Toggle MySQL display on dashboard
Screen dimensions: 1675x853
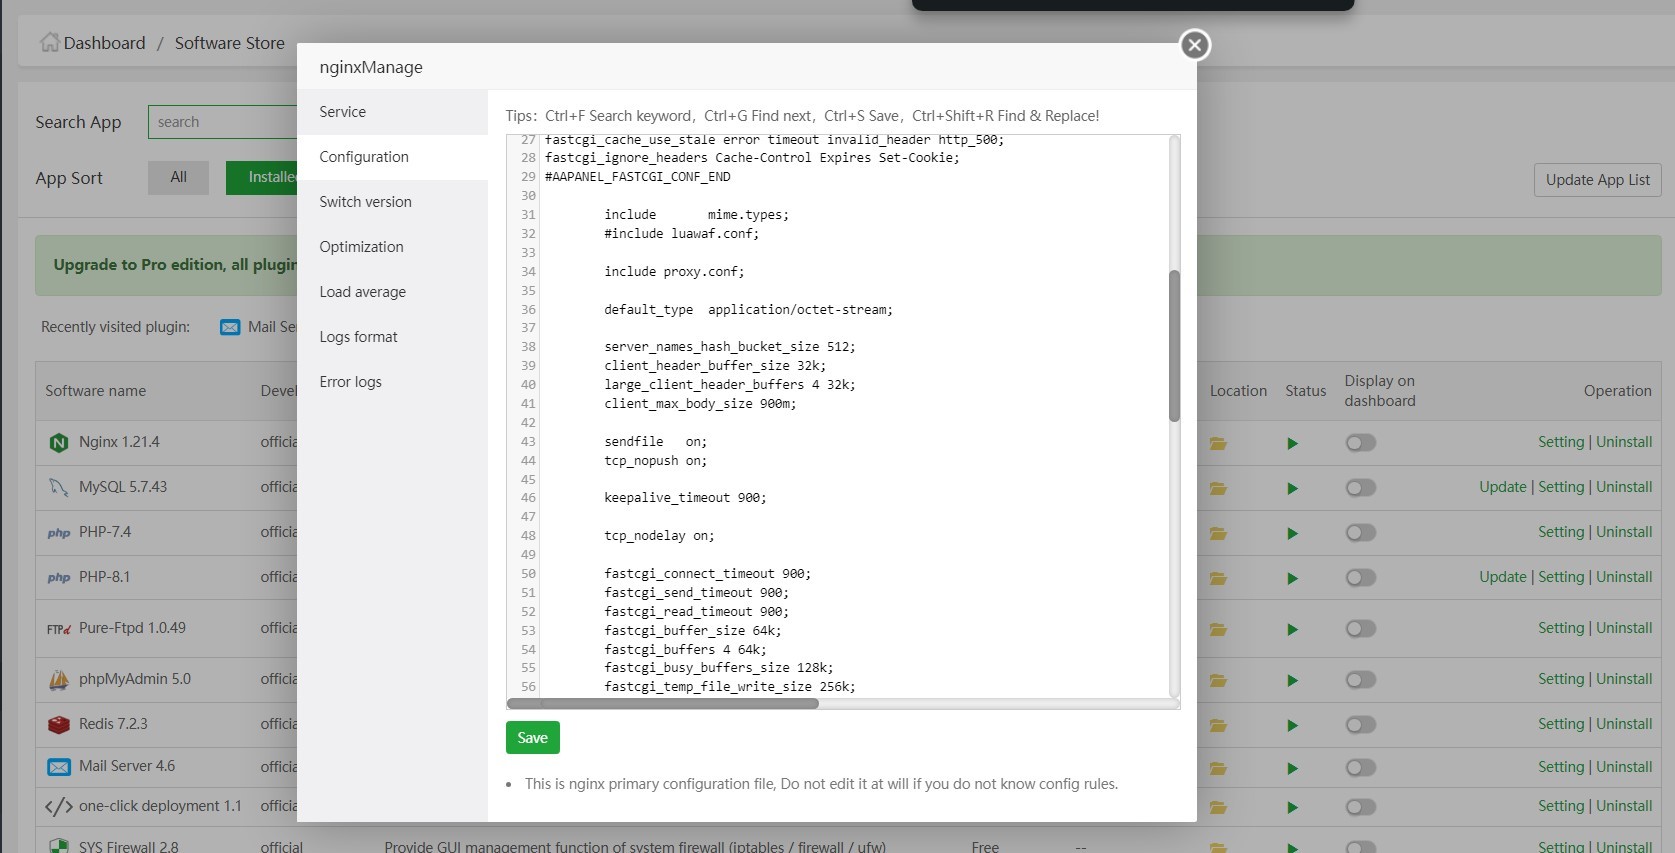1361,487
